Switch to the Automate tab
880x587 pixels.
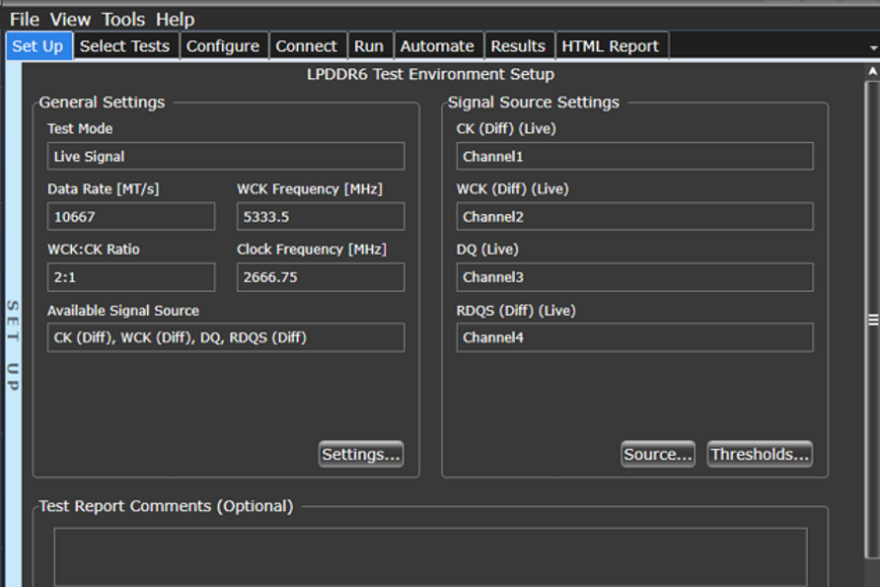click(x=437, y=46)
